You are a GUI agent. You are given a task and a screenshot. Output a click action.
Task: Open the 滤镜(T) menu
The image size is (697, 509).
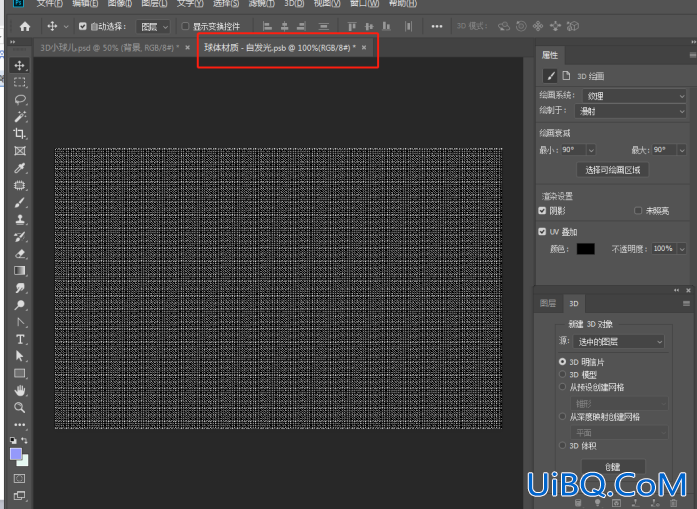261,4
